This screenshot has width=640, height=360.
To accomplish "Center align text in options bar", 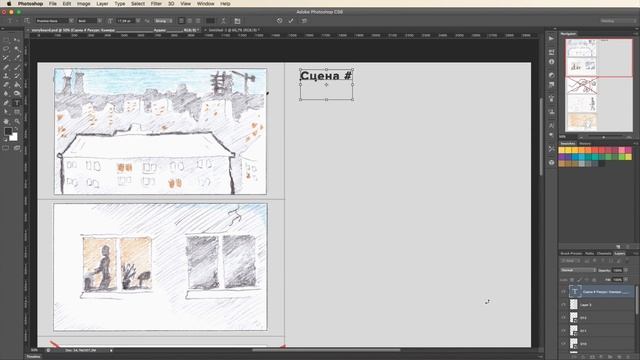I will pyautogui.click(x=189, y=21).
